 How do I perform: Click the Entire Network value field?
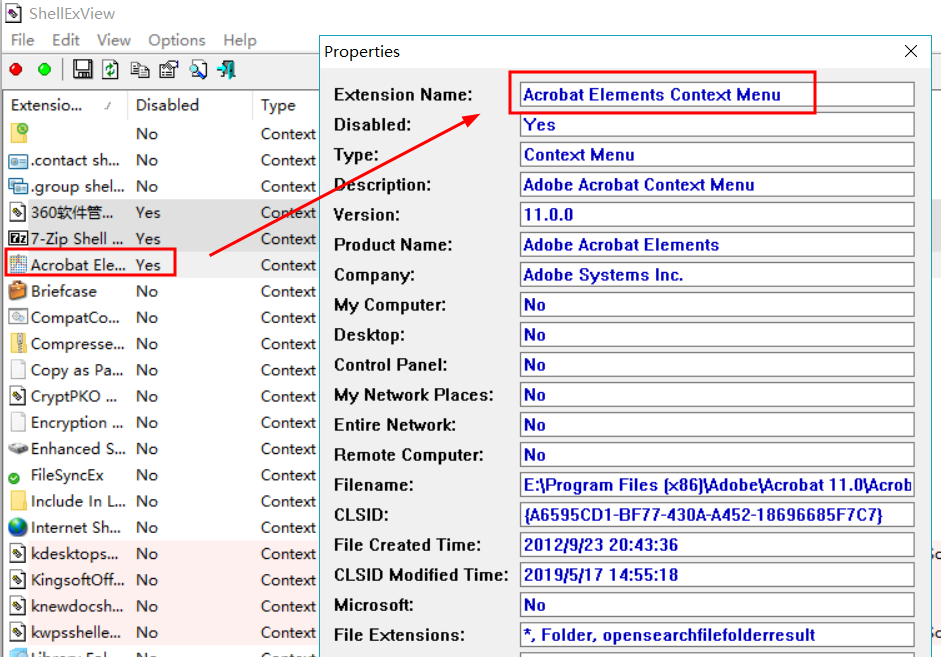[x=717, y=425]
